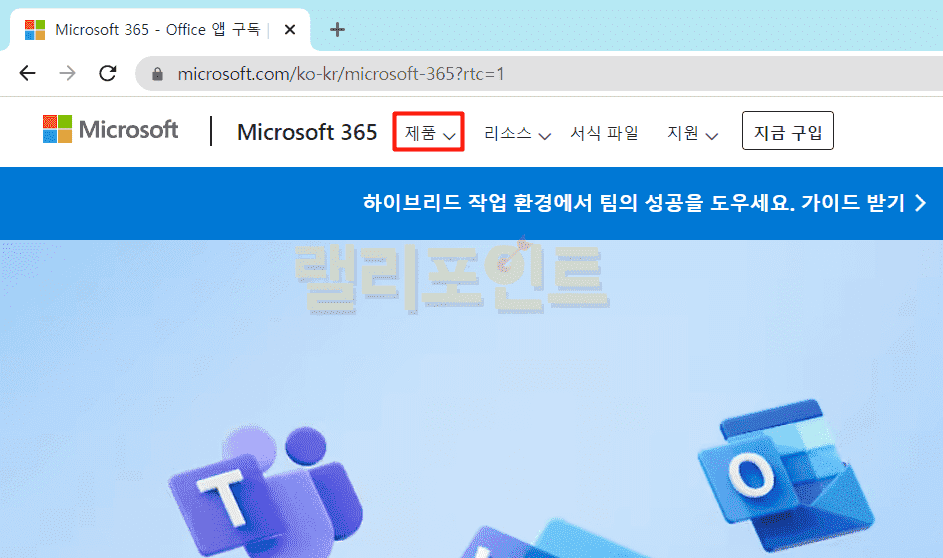Select the 서식 파일 menu item
This screenshot has height=558, width=943.
(604, 133)
